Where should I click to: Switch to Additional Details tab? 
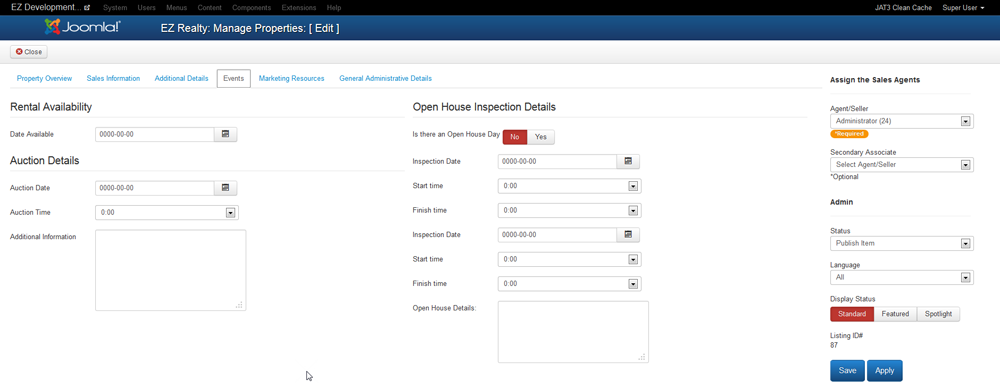coord(182,78)
